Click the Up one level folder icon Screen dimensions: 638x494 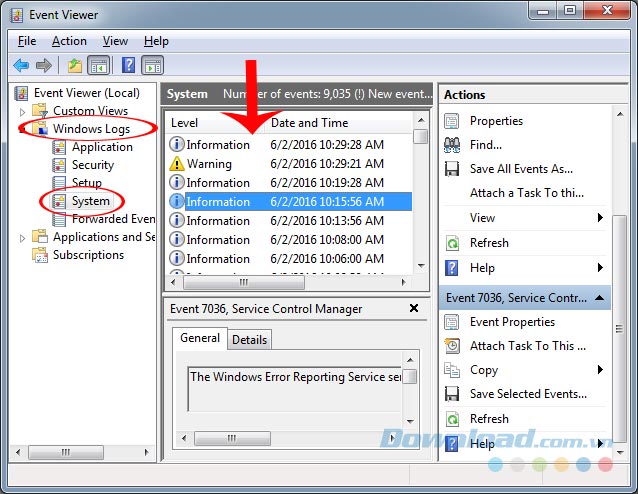pos(74,65)
